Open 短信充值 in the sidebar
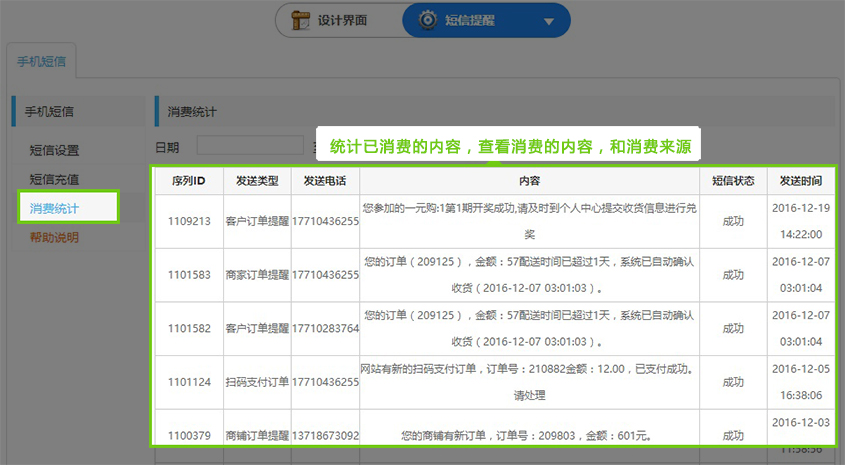 54,179
